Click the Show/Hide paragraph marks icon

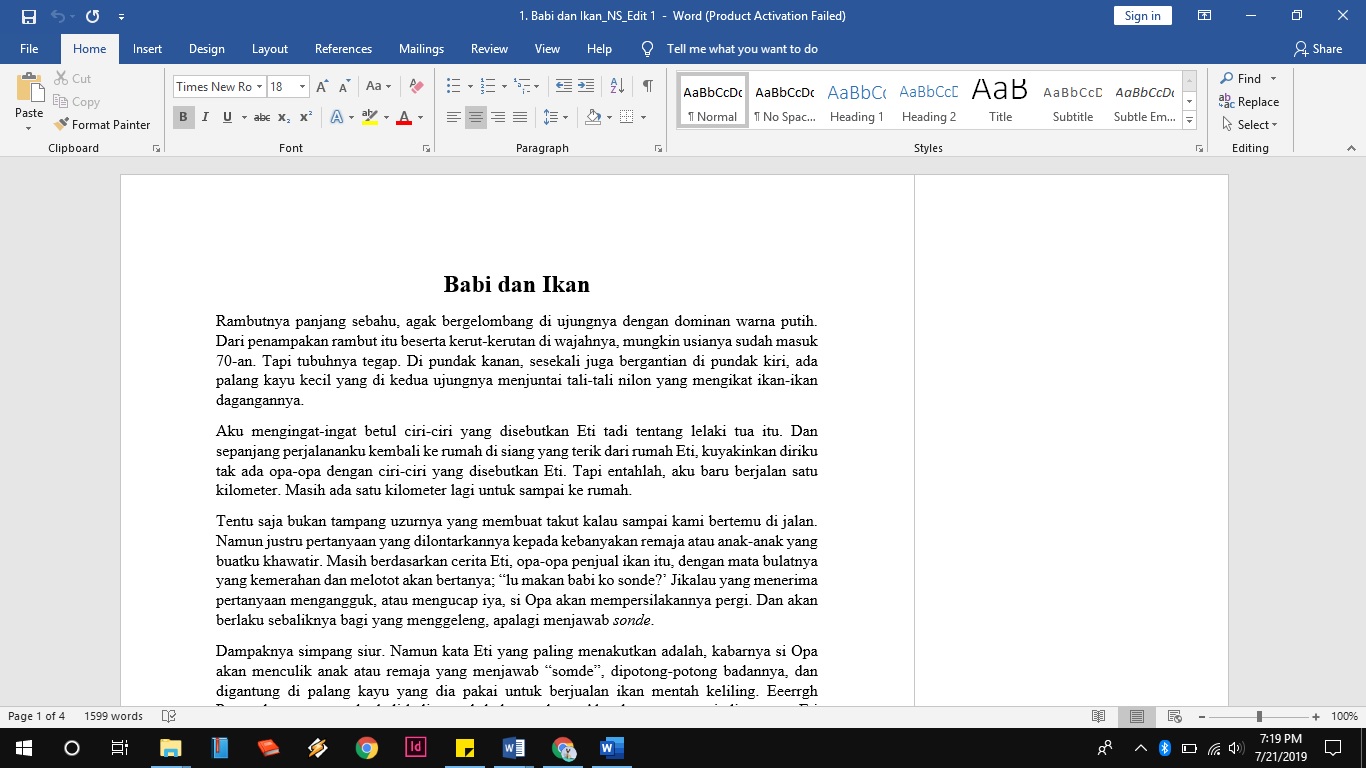648,87
